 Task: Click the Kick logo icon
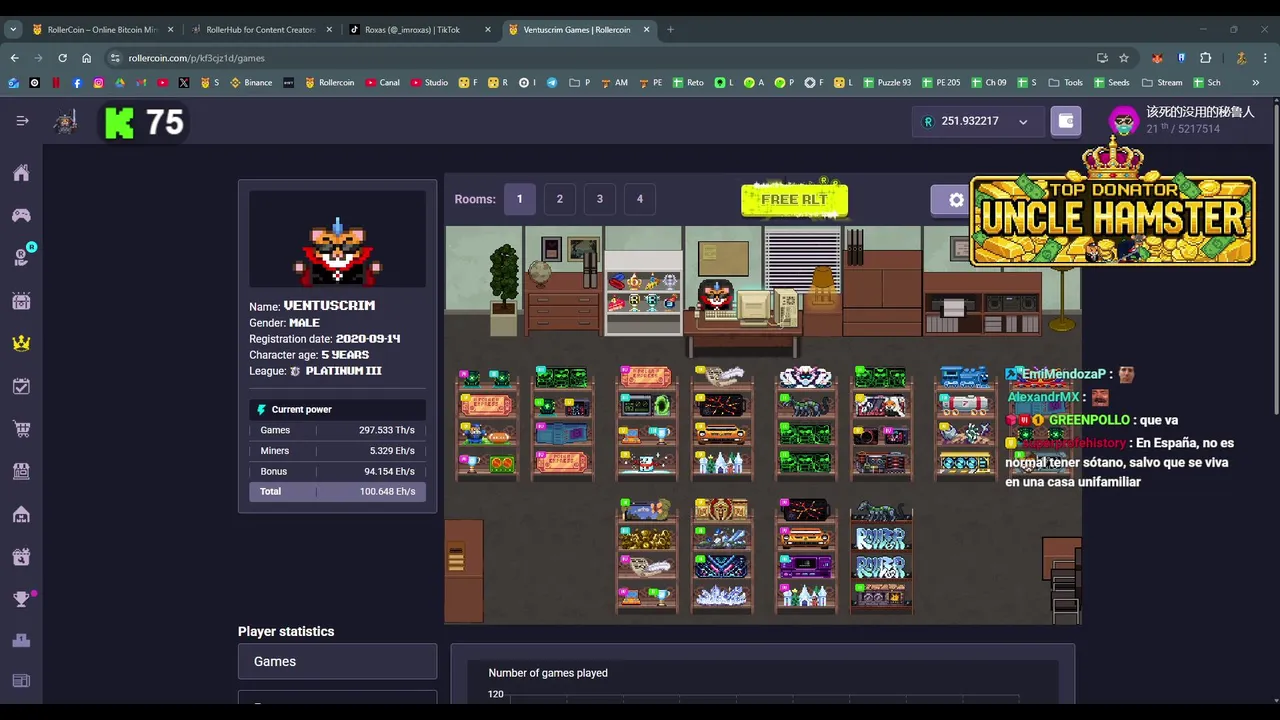119,122
